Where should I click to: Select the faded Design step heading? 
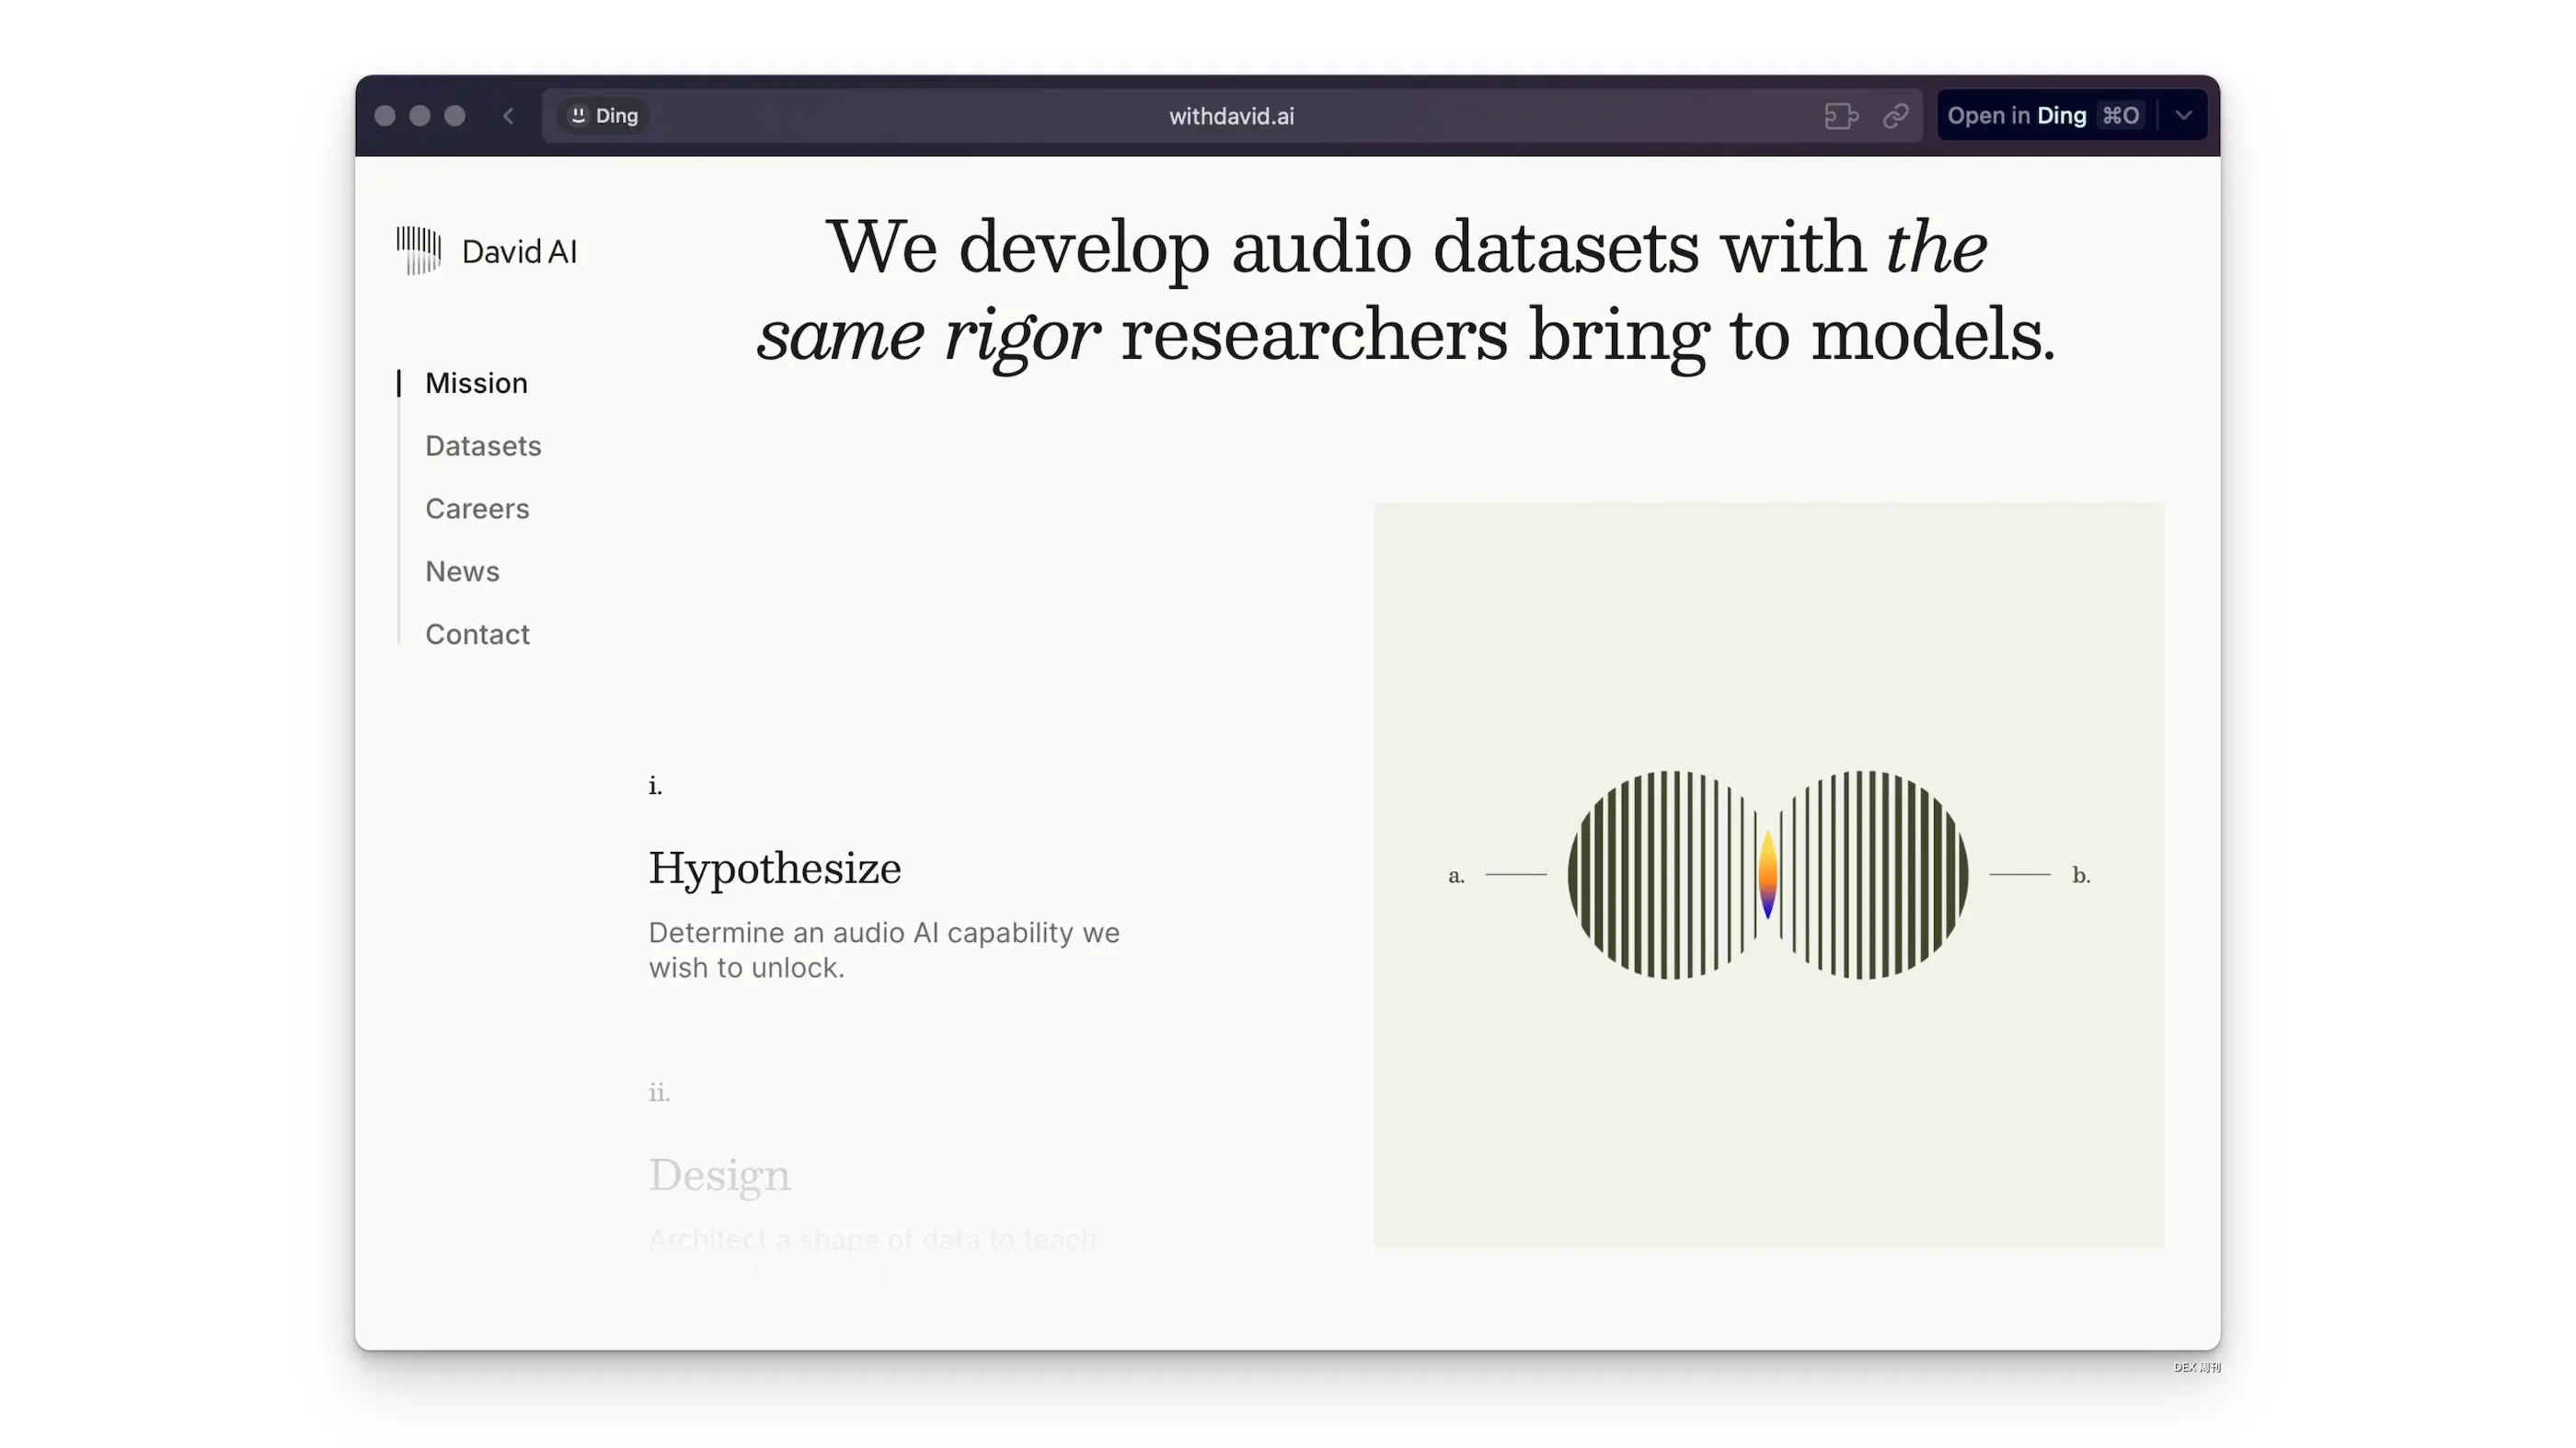[719, 1175]
